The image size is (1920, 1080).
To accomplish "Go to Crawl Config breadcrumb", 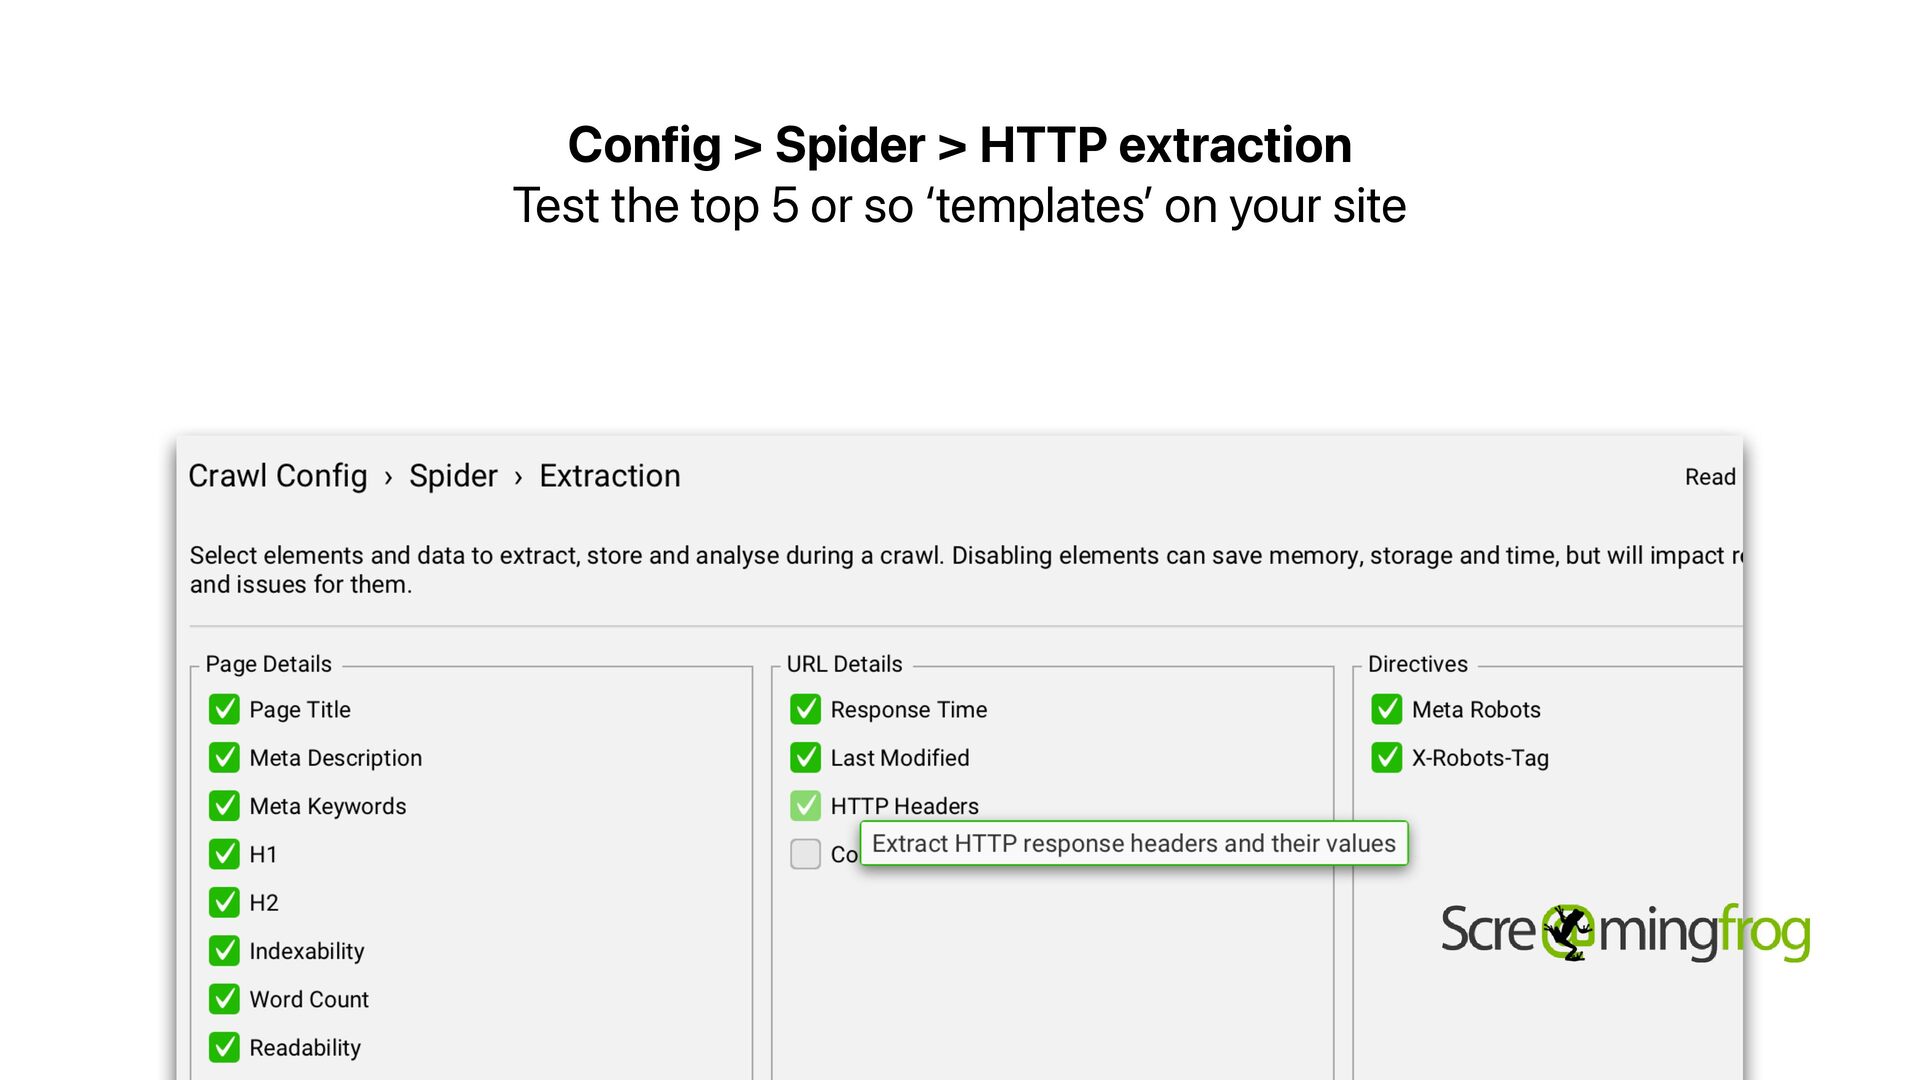I will tap(278, 476).
